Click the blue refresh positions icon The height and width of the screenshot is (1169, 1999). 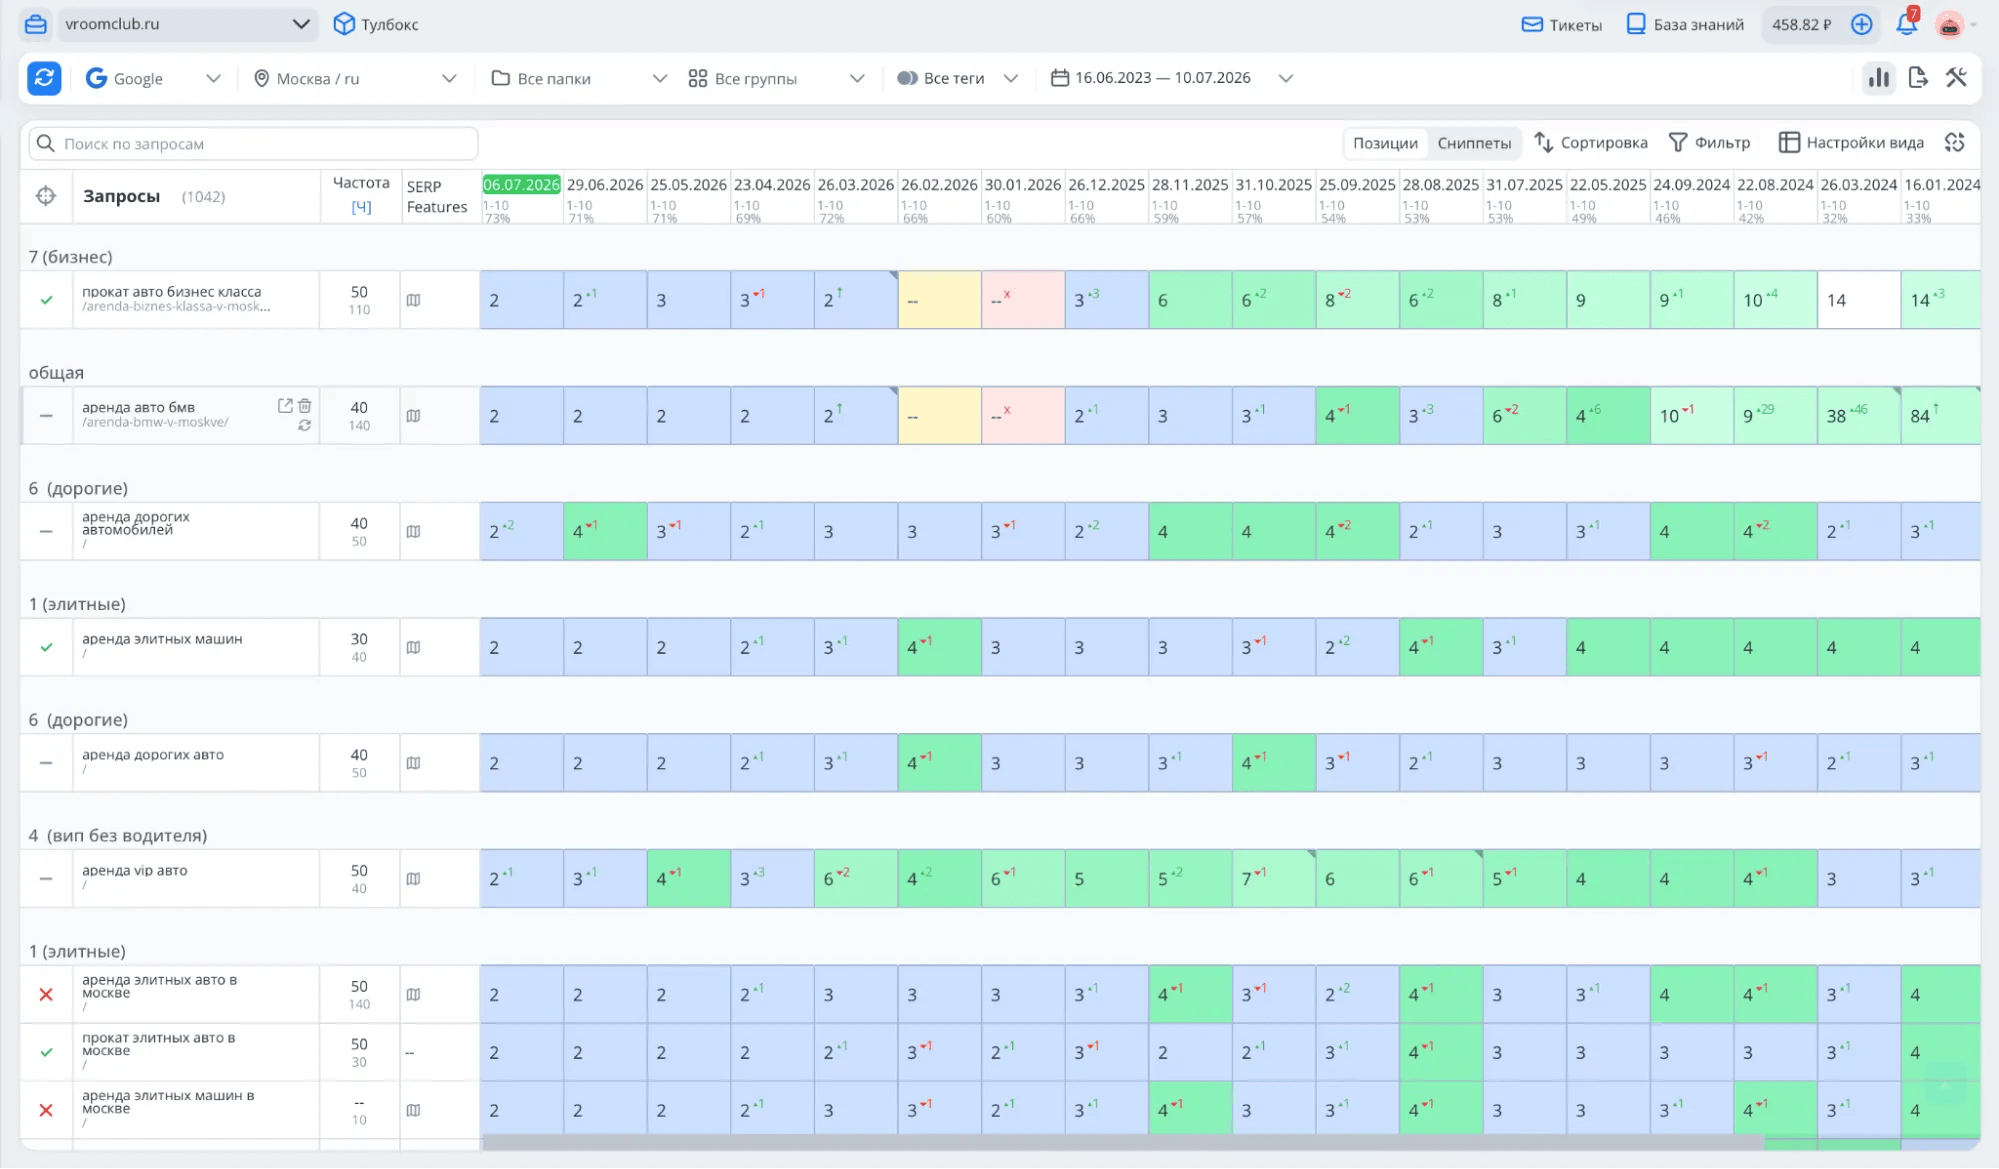pyautogui.click(x=44, y=78)
